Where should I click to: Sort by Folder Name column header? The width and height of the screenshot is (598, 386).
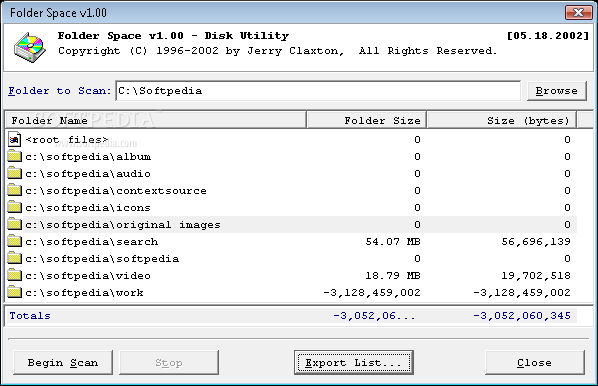click(156, 121)
